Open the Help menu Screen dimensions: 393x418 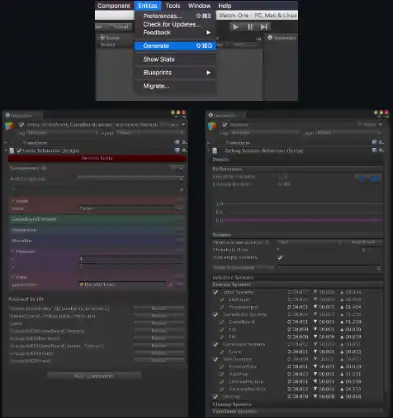click(225, 6)
